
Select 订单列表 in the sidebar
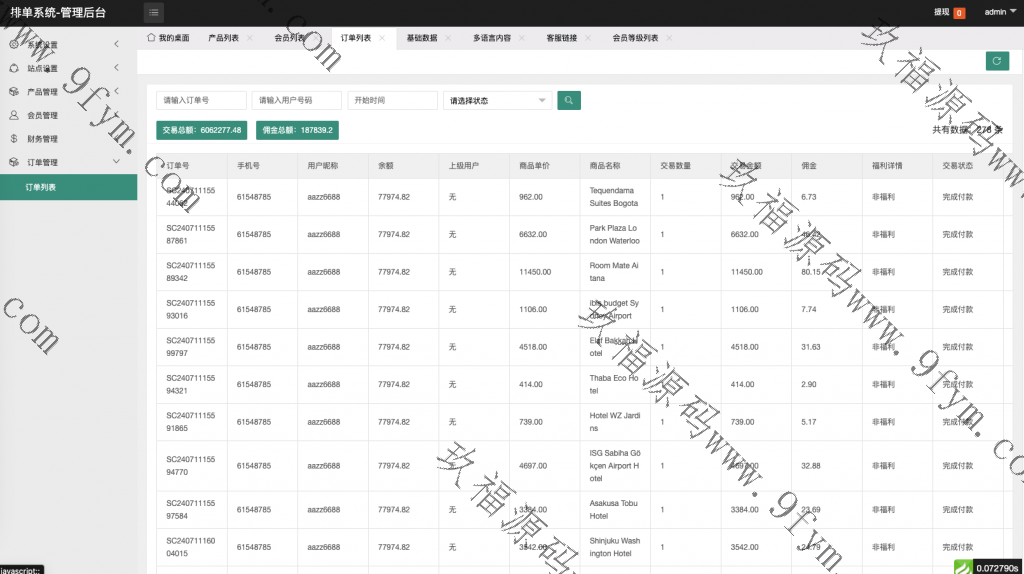tap(42, 187)
